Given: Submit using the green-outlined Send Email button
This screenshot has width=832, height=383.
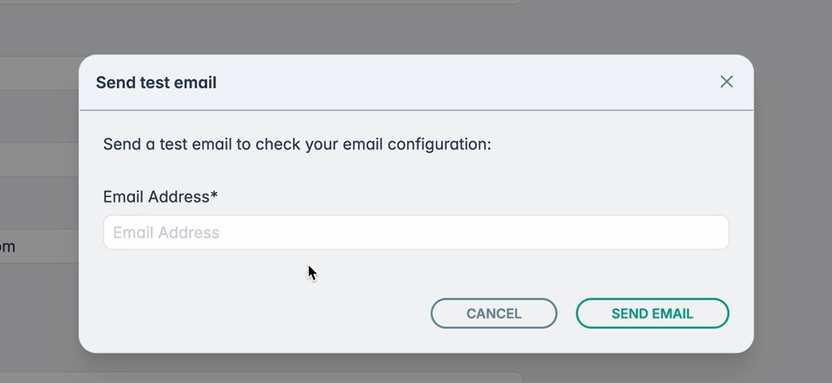Looking at the screenshot, I should (652, 314).
